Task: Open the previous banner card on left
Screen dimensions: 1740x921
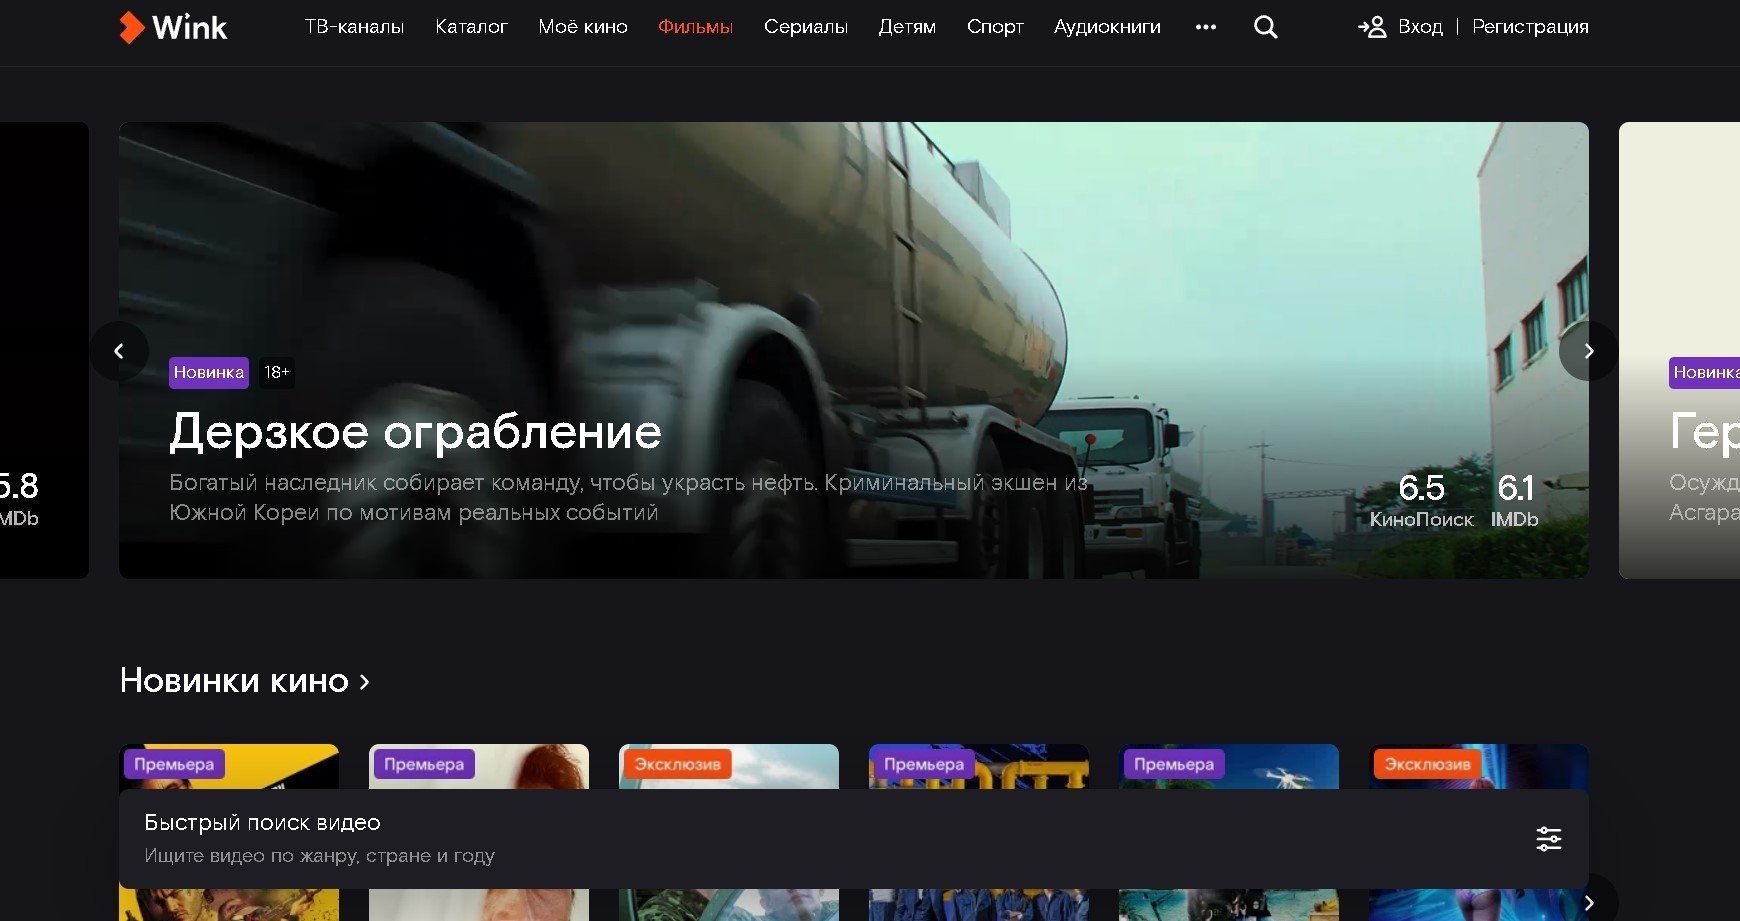Action: (44, 350)
